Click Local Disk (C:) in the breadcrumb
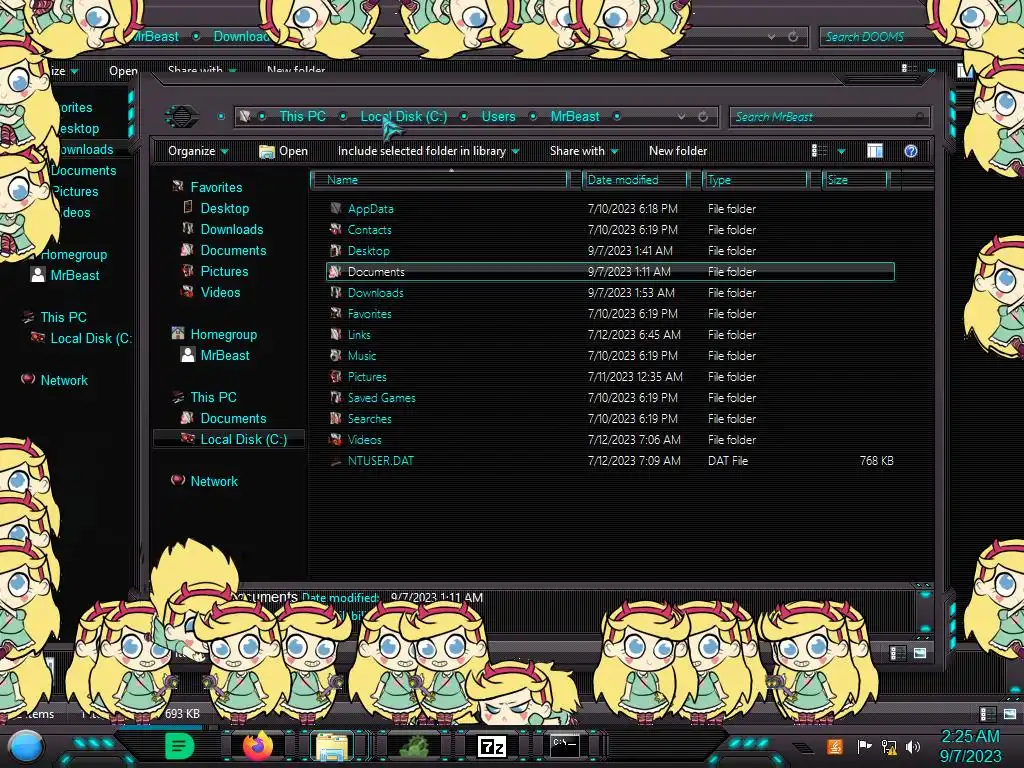The width and height of the screenshot is (1024, 768). click(x=404, y=116)
